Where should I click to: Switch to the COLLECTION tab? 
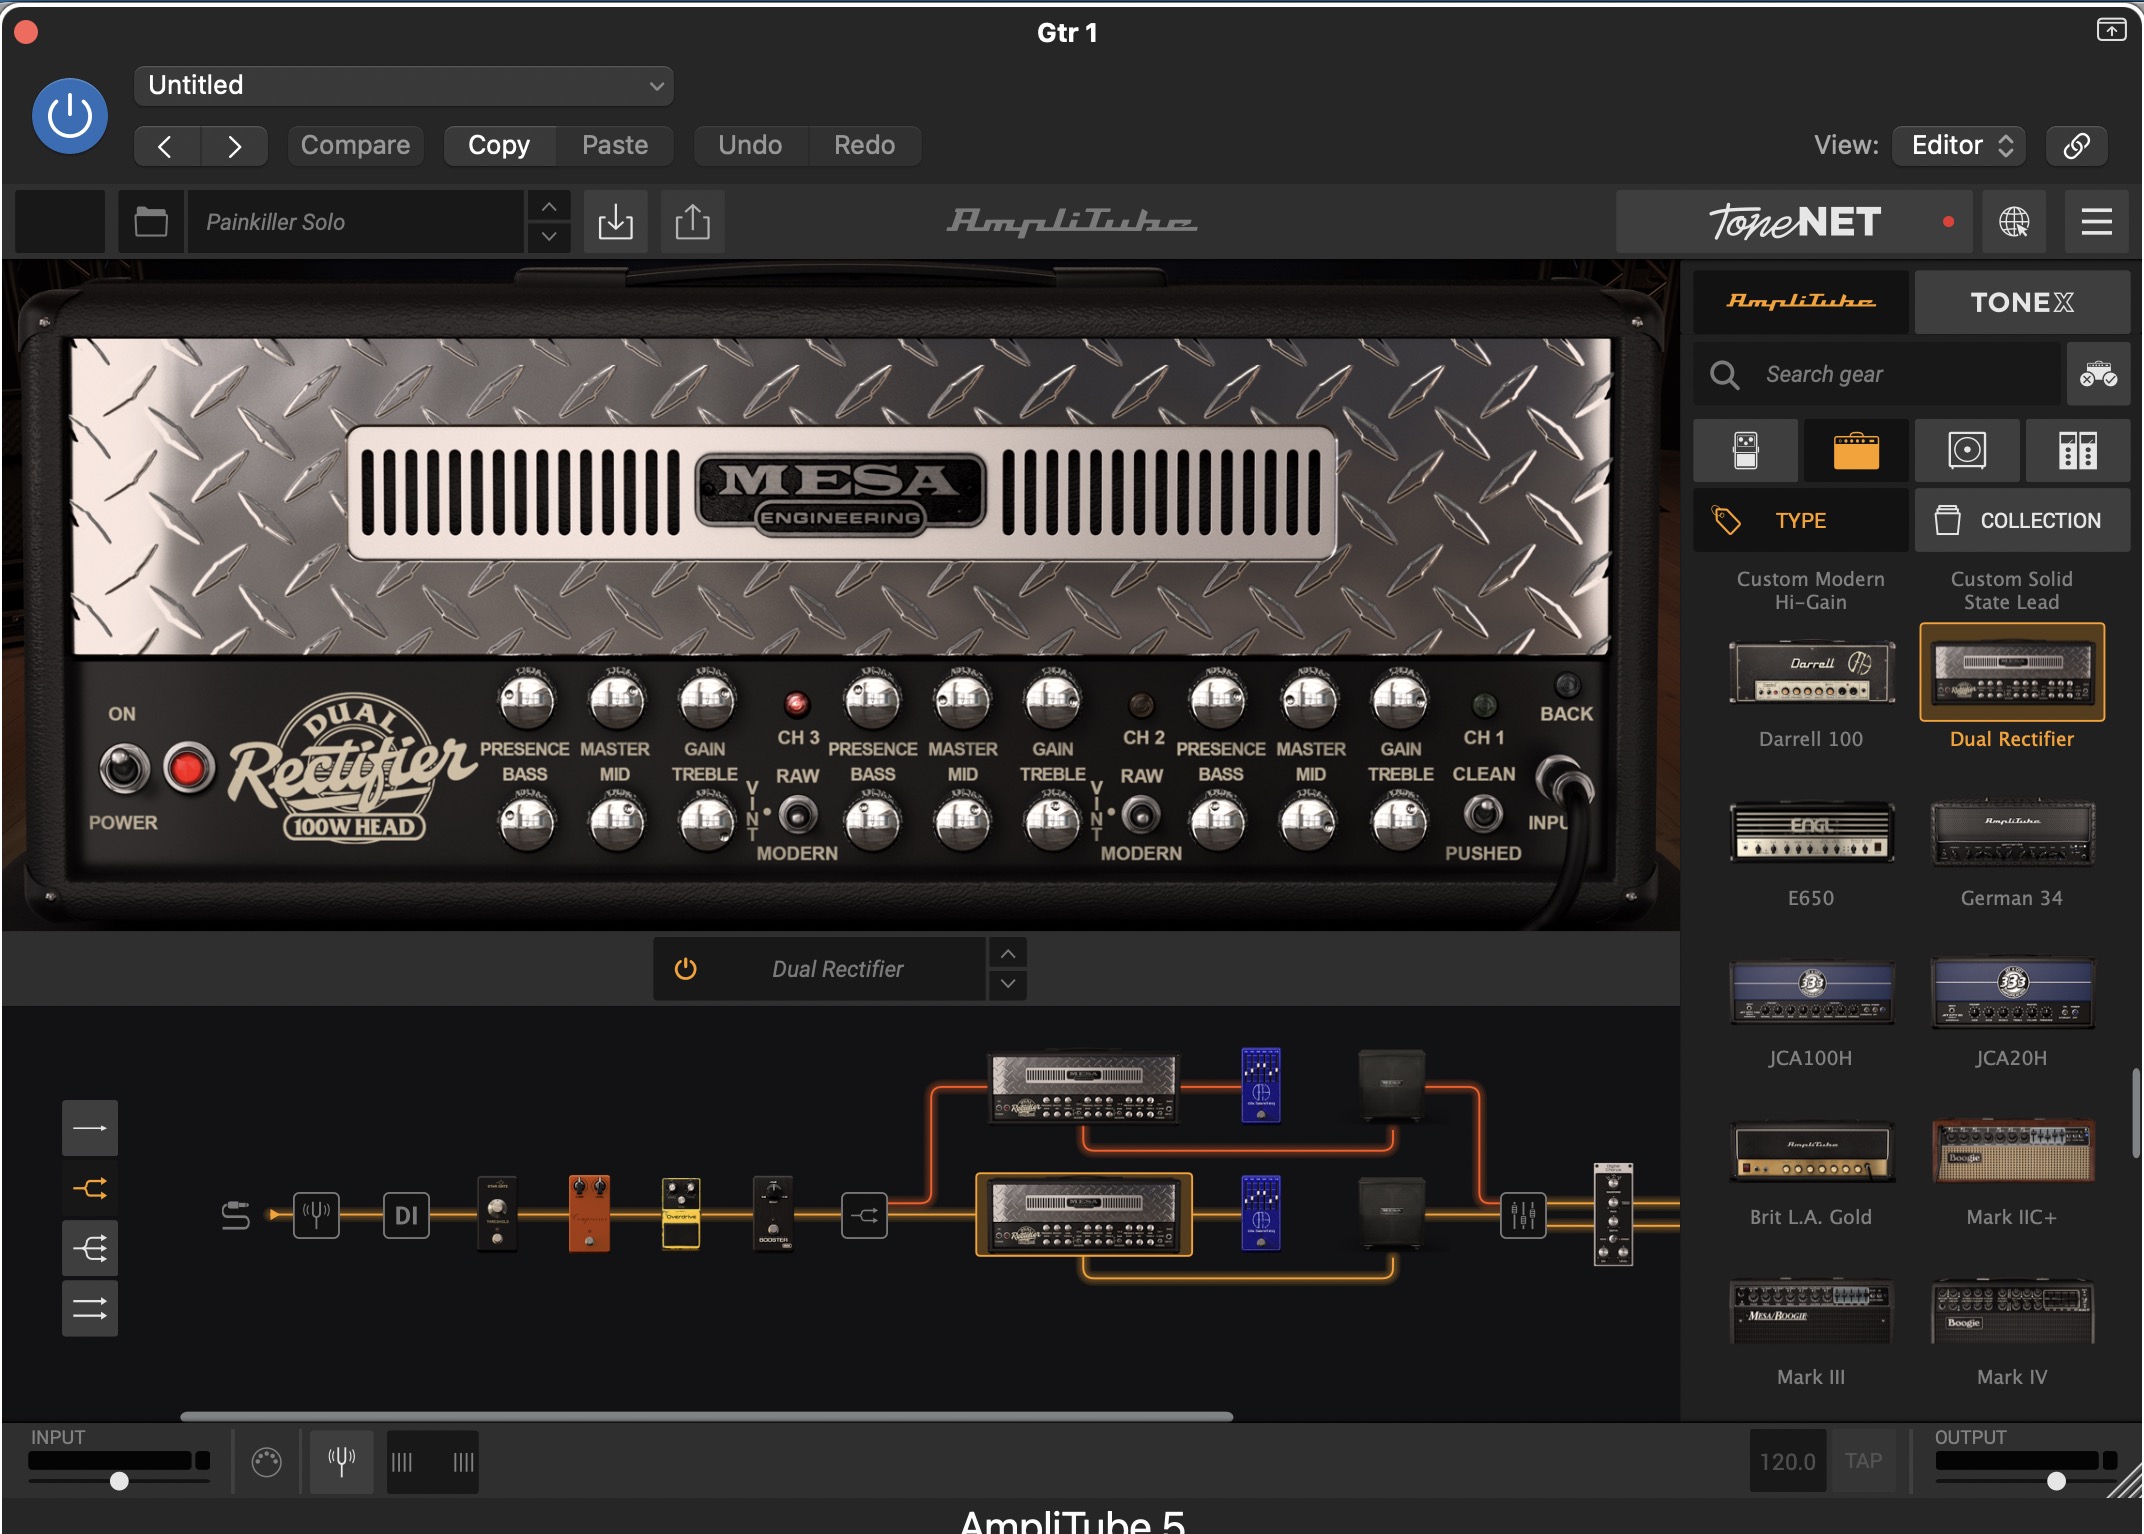click(2021, 520)
